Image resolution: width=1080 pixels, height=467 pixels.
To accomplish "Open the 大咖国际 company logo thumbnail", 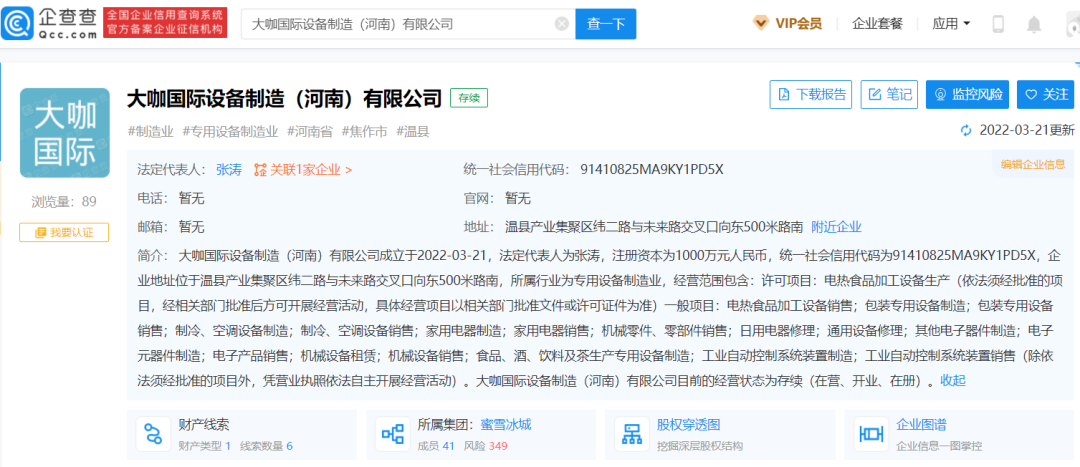I will point(65,133).
